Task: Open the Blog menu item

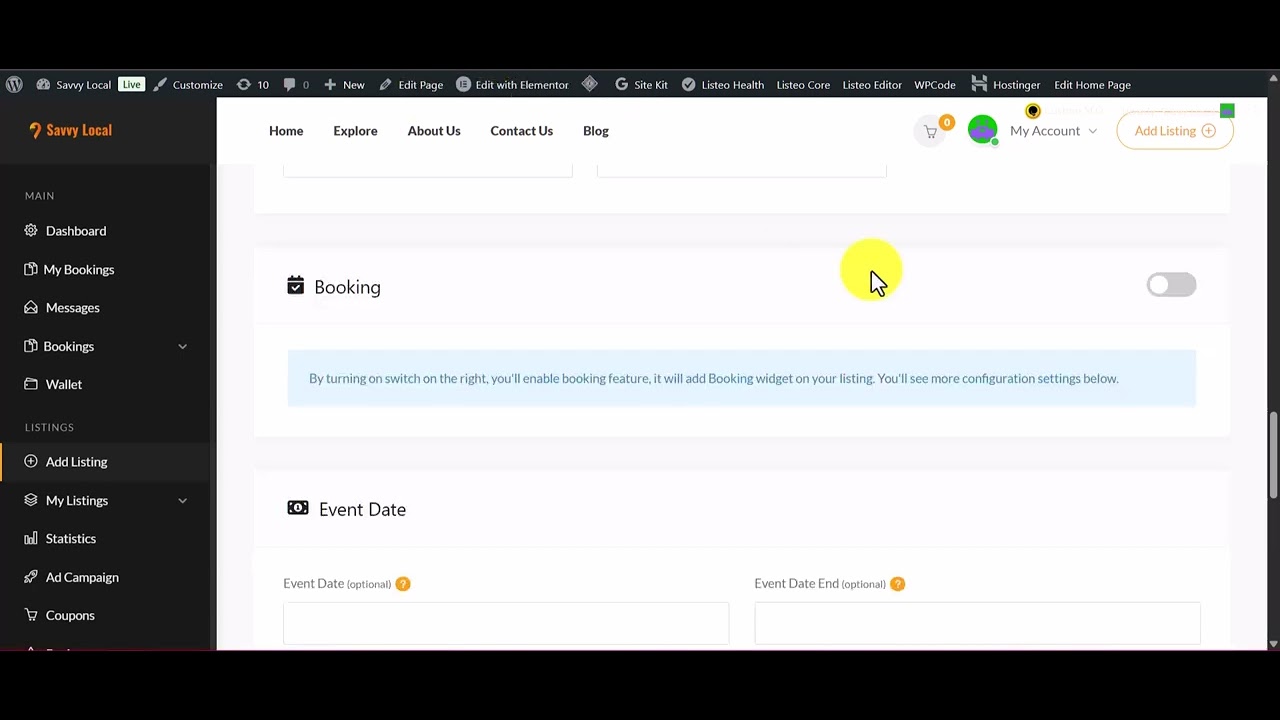Action: [x=596, y=131]
